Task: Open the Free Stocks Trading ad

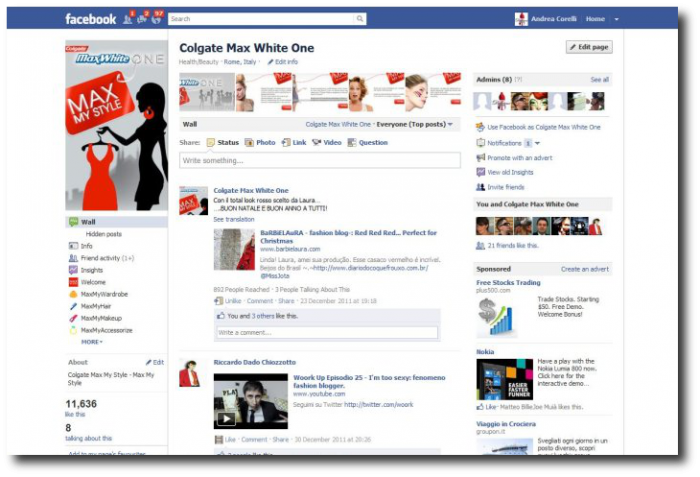Action: coord(508,282)
